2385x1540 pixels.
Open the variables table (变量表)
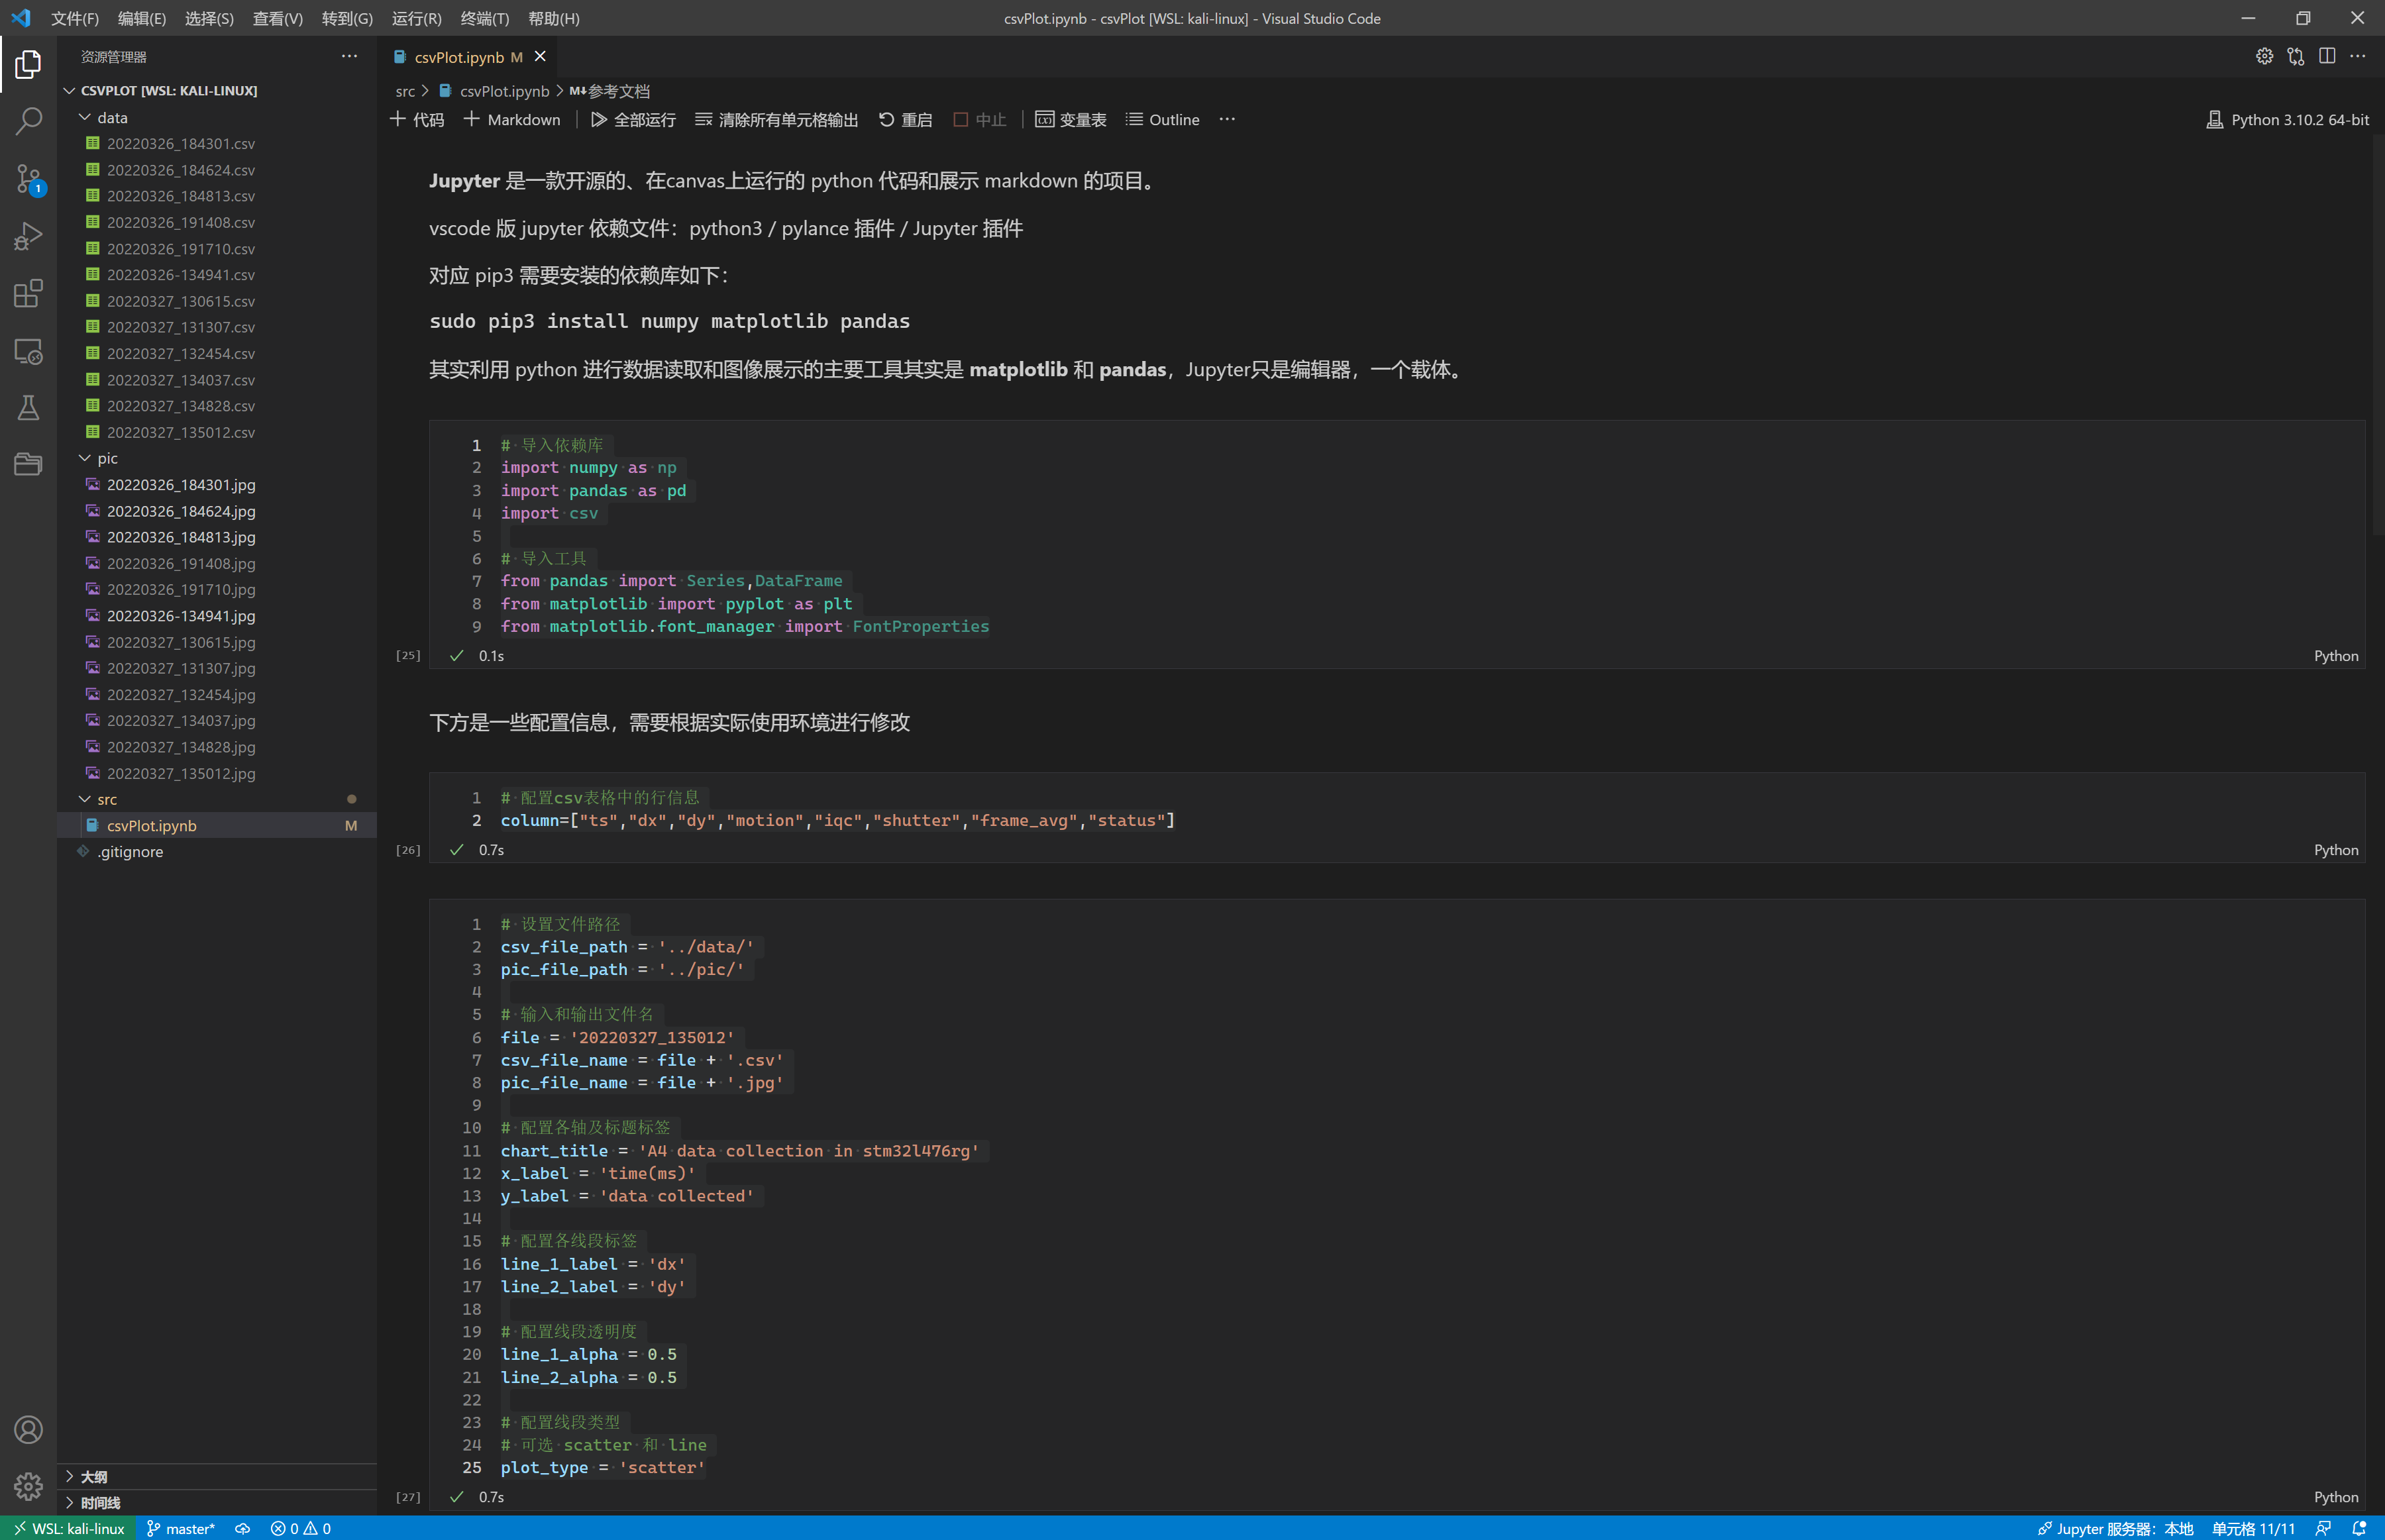(x=1071, y=120)
